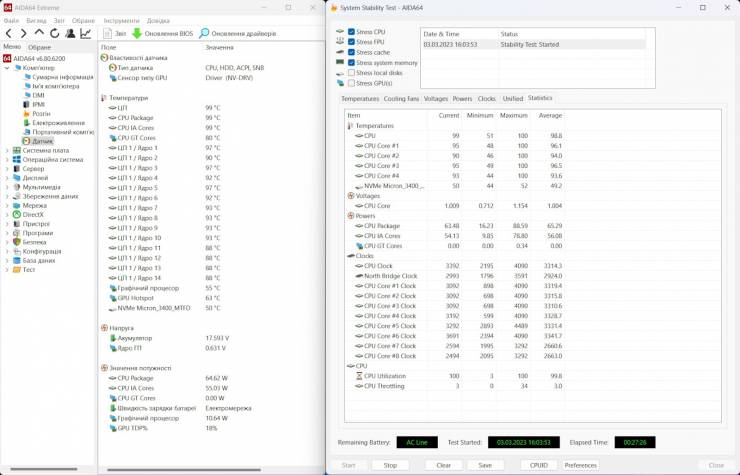Viewport: 740px width, 475px height.
Task: Click the DirectX icon in the tree
Action: [17, 214]
